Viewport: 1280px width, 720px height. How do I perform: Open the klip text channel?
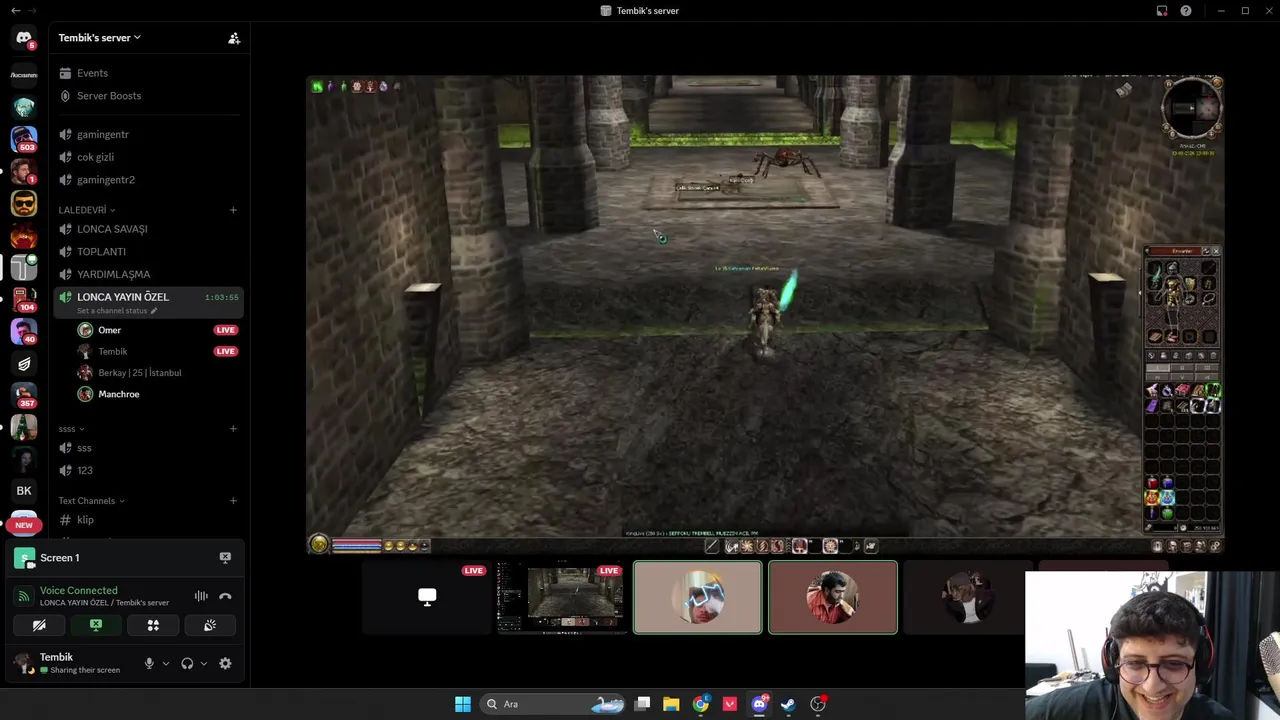click(x=149, y=520)
